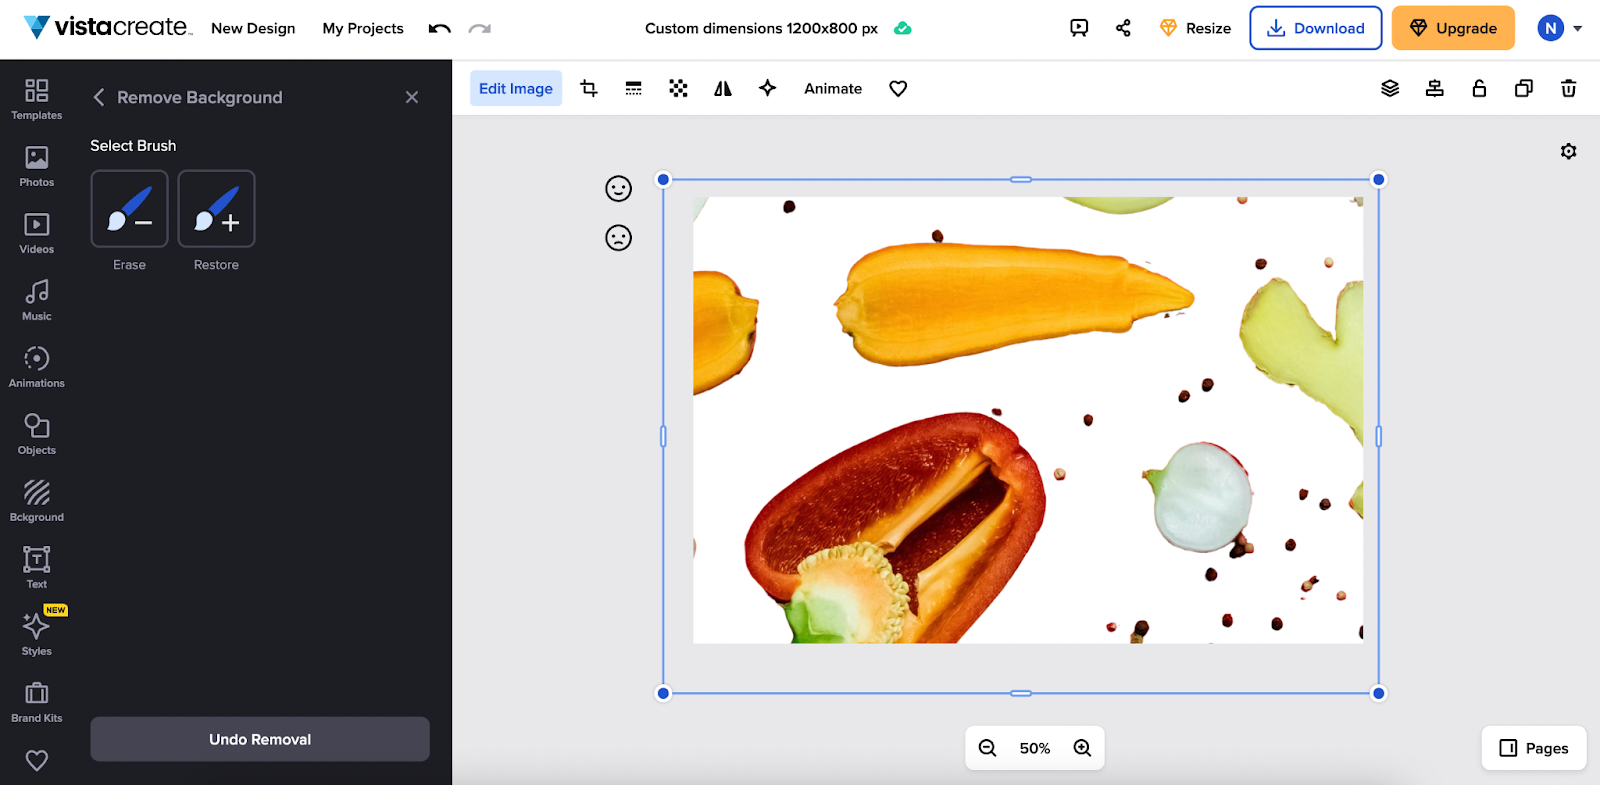Image resolution: width=1600 pixels, height=785 pixels.
Task: Open the account avatar dropdown
Action: [x=1560, y=28]
